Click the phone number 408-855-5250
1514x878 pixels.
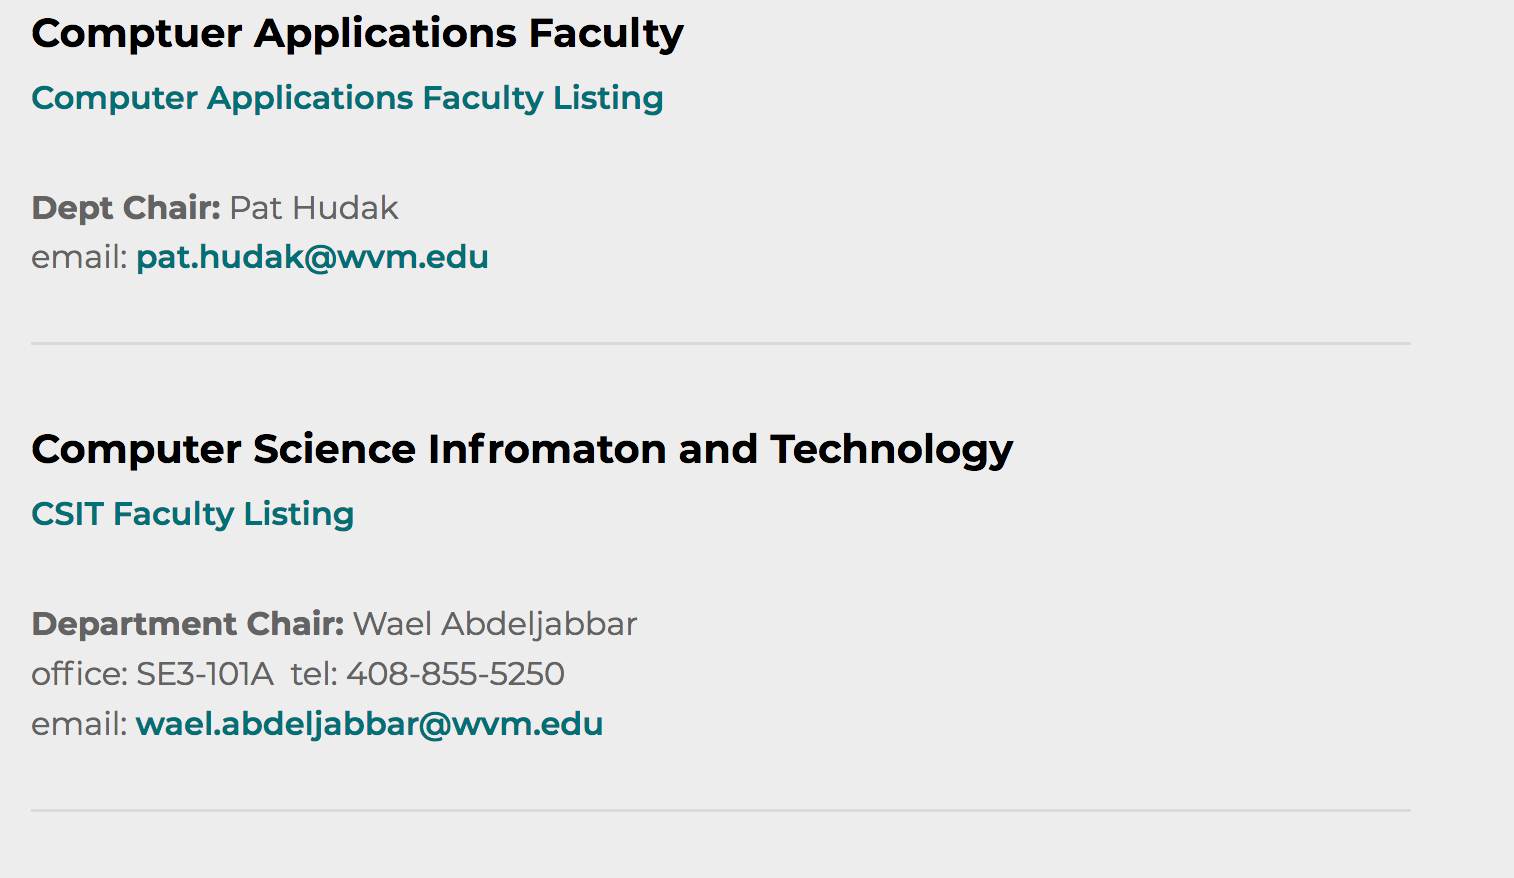[x=455, y=674]
